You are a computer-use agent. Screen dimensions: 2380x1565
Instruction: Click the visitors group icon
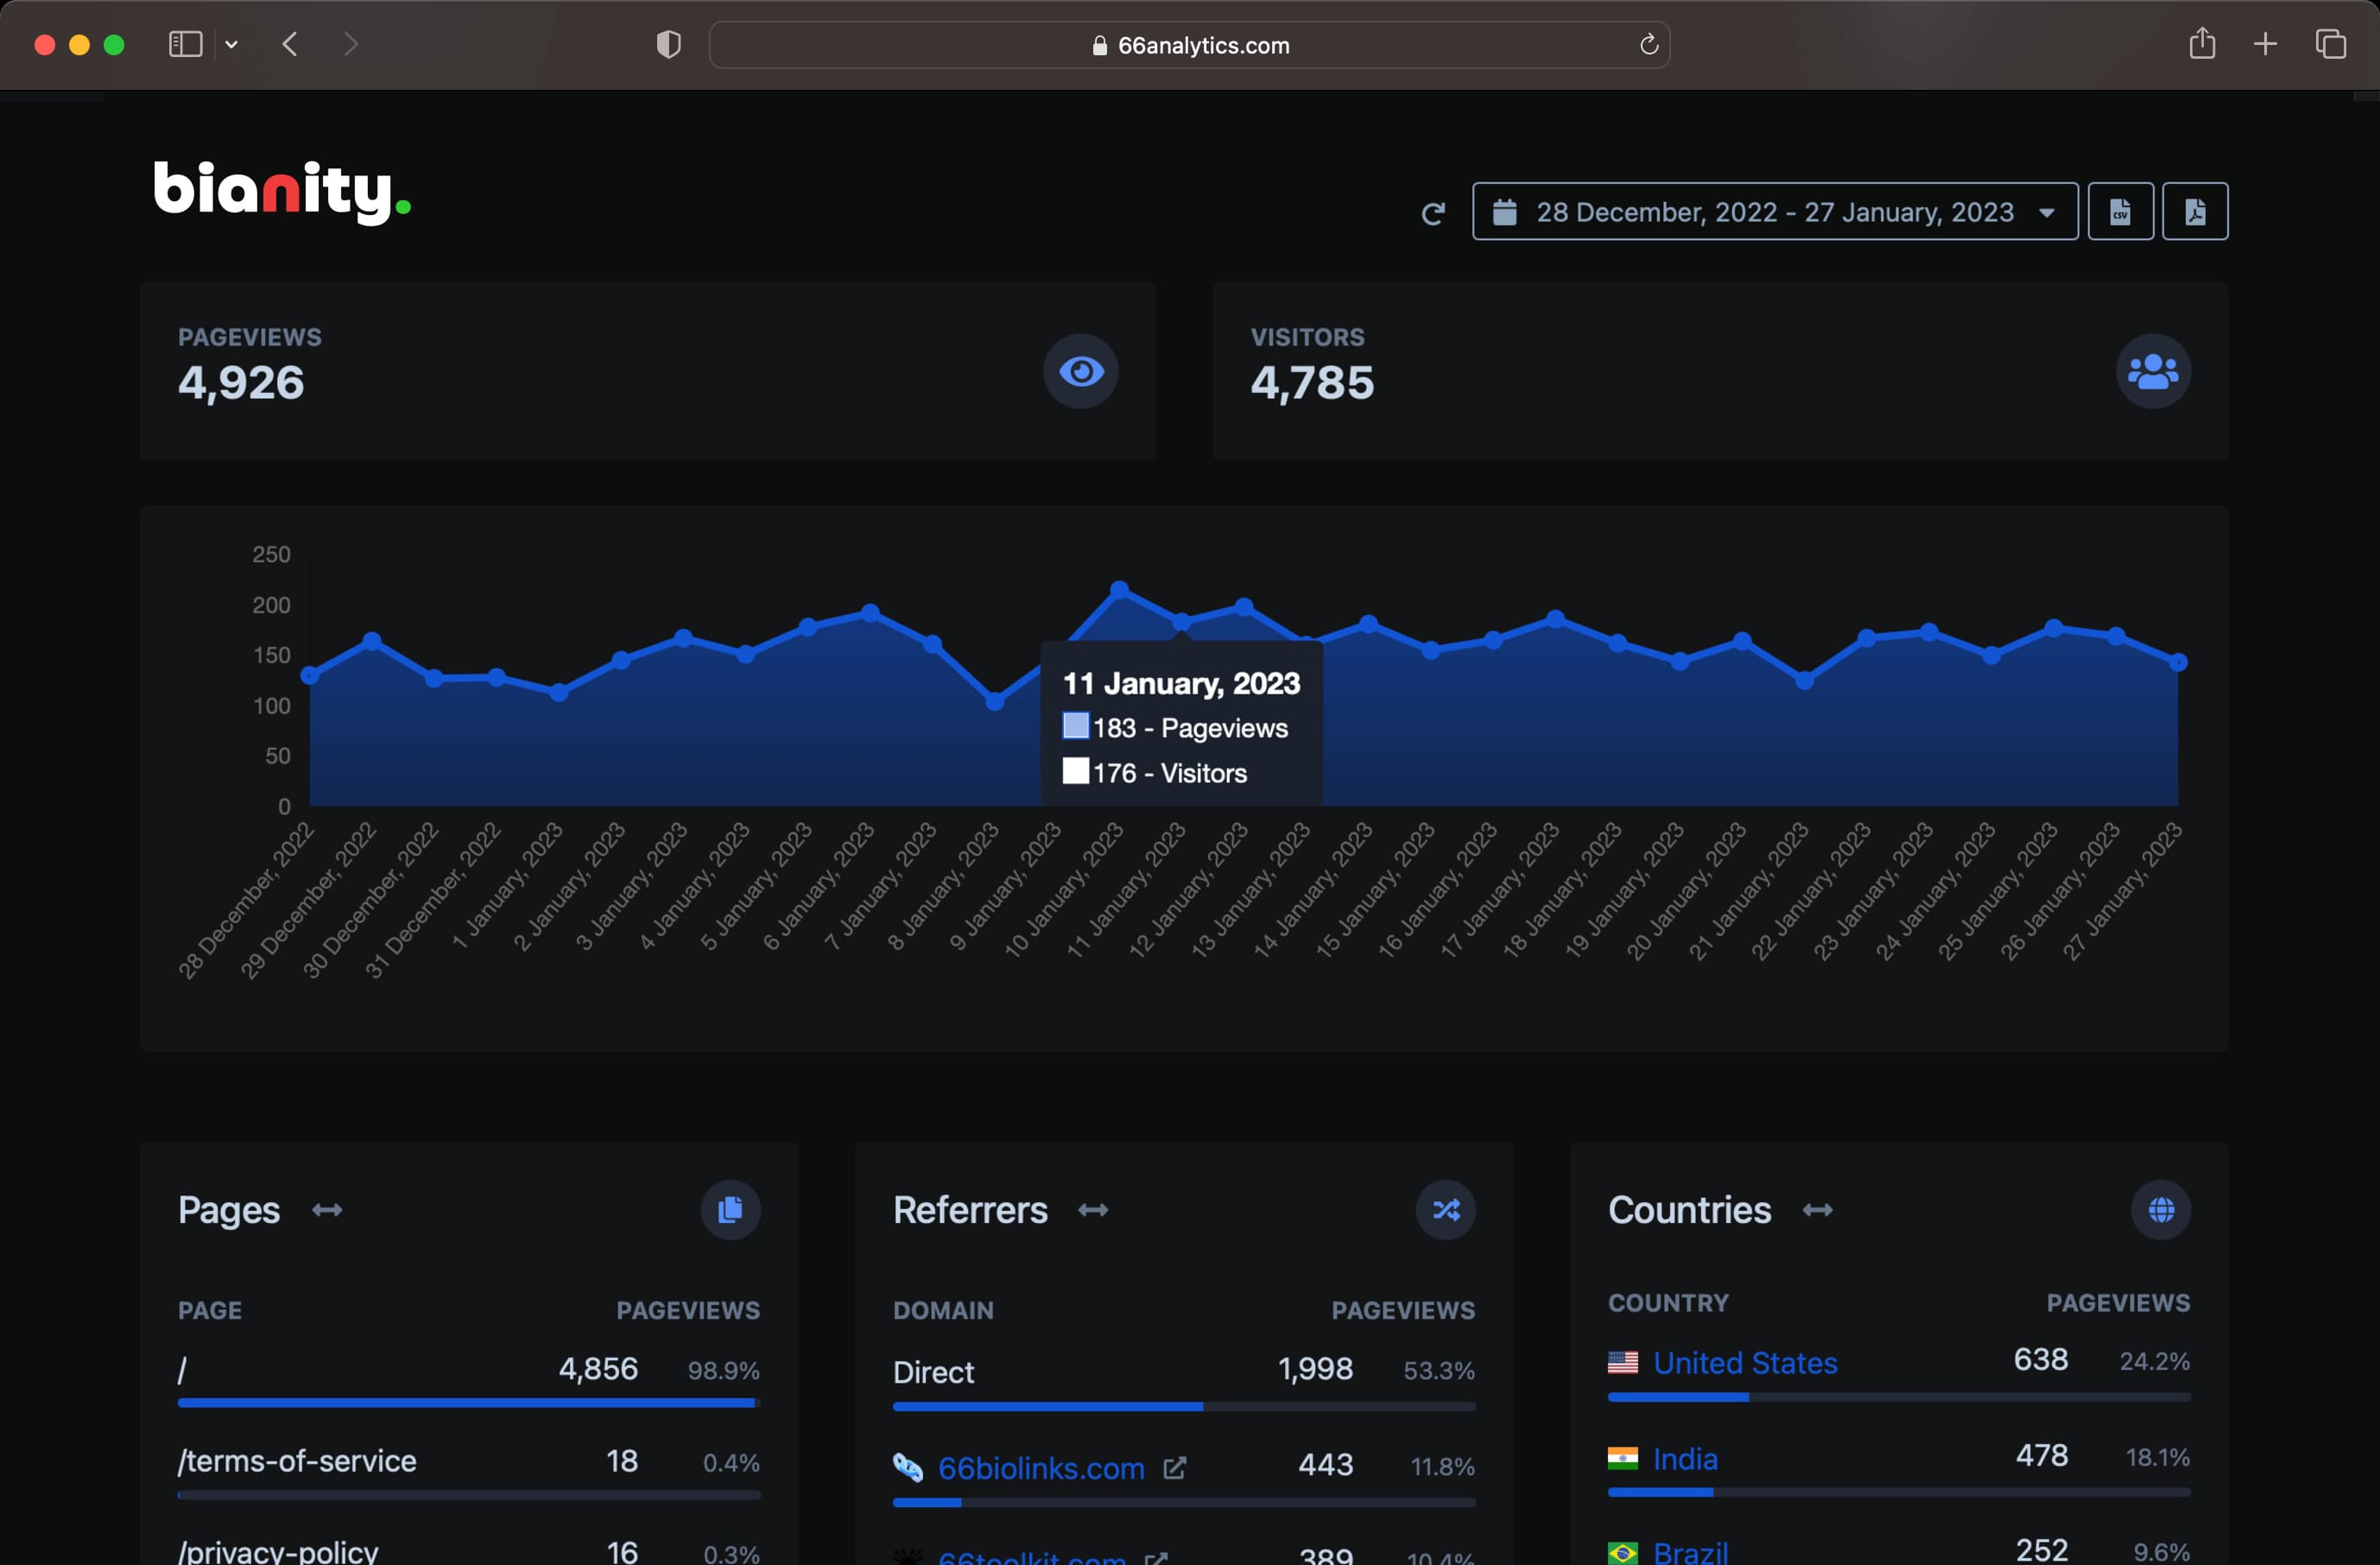tap(2152, 371)
